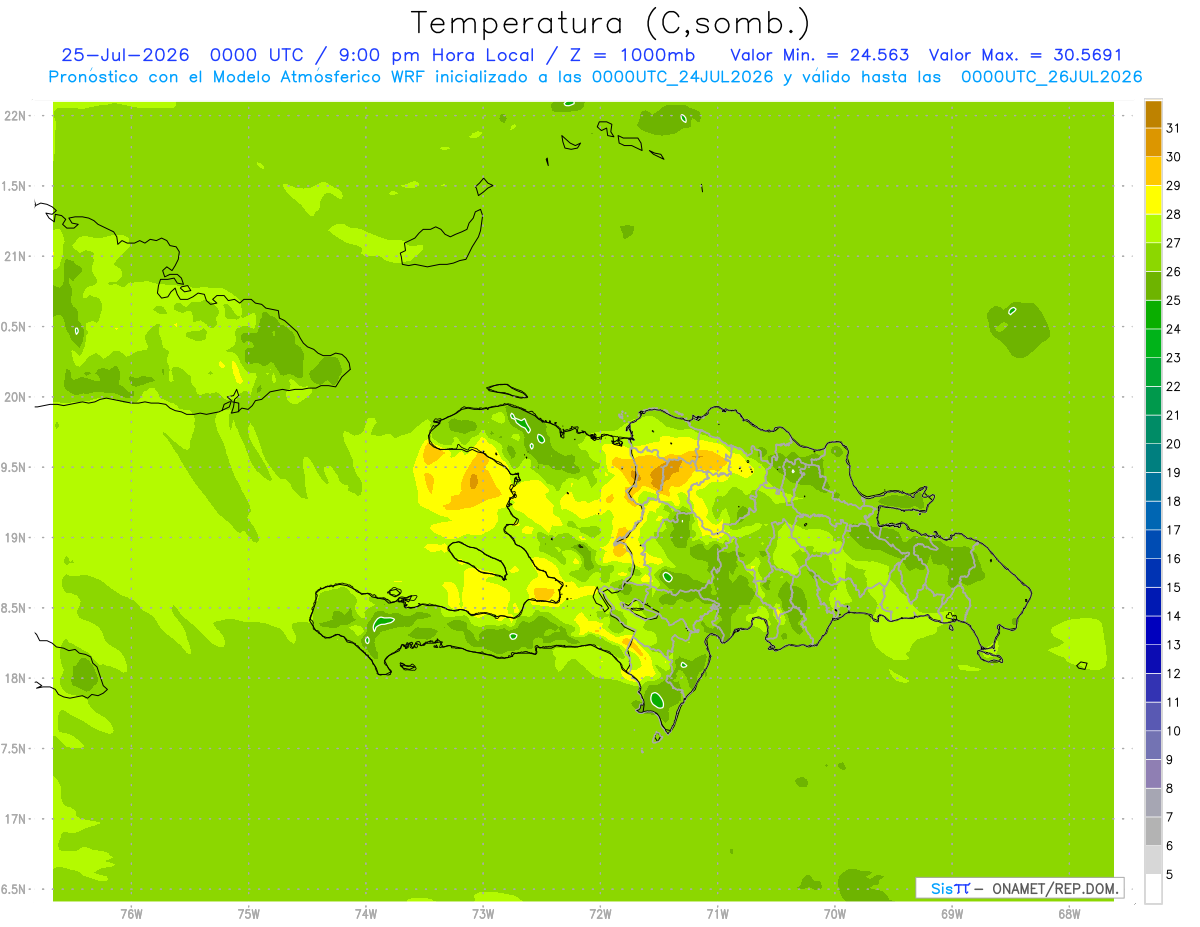The image size is (1200, 927).
Task: Click the '76W' longitude label
Action: point(131,913)
